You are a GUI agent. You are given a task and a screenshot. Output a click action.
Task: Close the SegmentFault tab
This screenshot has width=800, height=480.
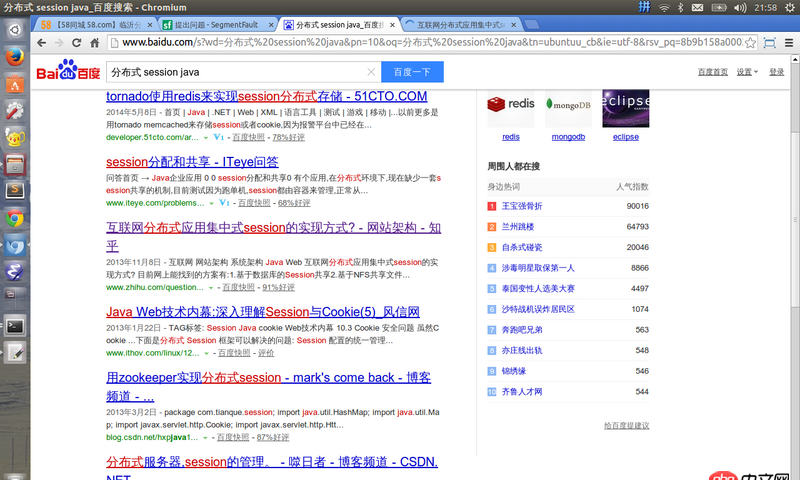click(x=271, y=24)
